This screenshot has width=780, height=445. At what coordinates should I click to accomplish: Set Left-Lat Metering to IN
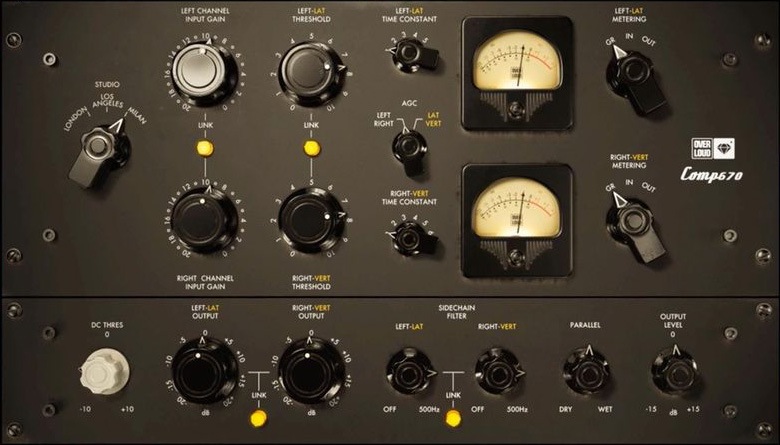629,37
